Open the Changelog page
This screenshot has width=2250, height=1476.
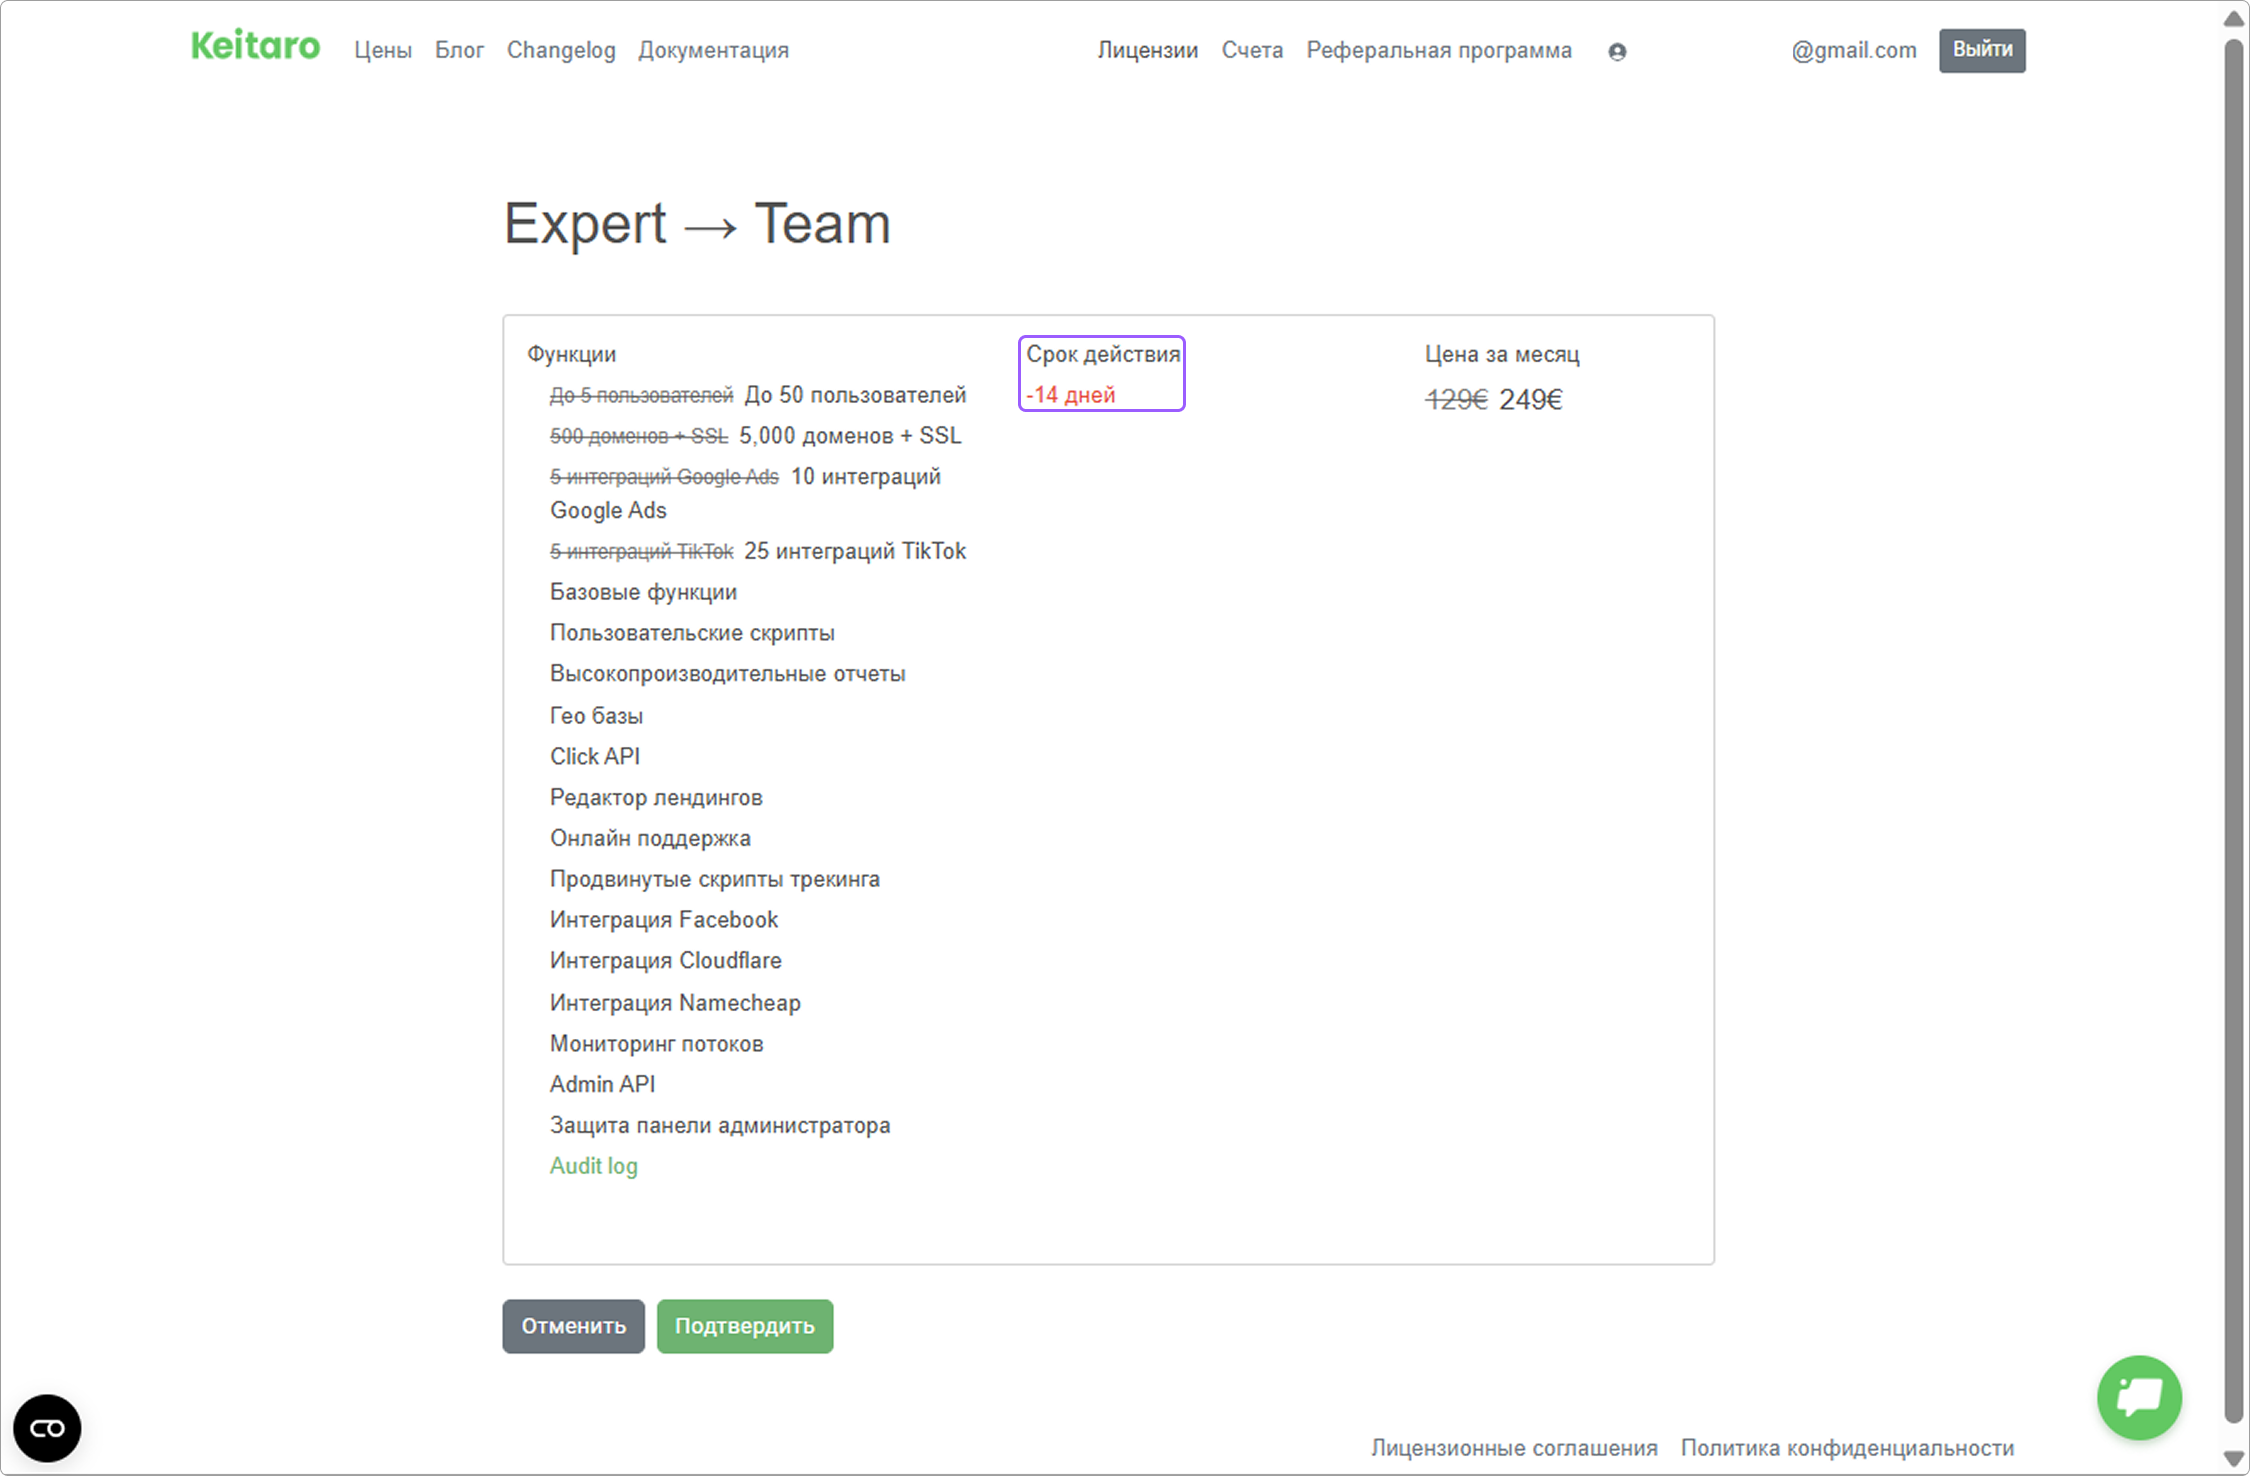561,50
